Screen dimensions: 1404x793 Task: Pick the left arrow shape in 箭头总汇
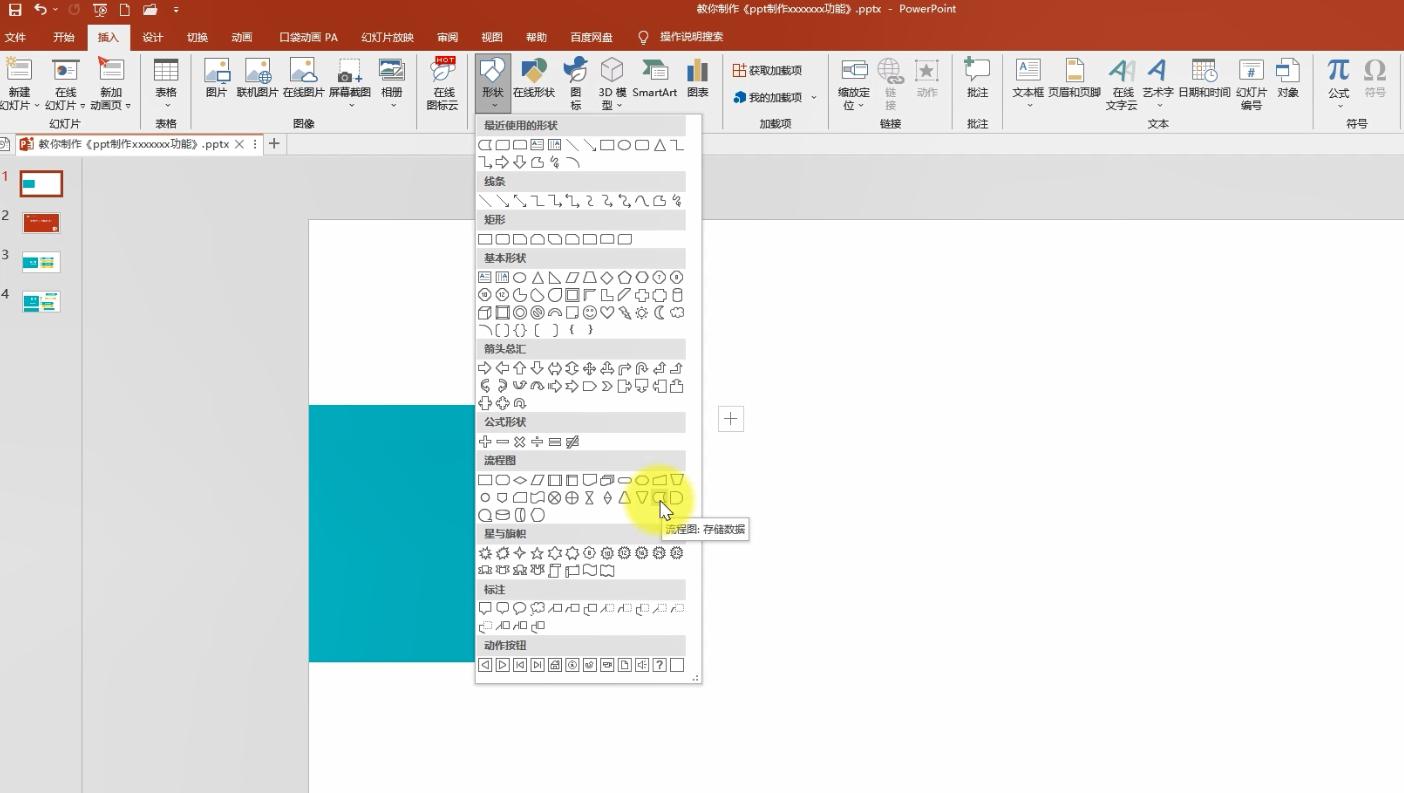pos(502,369)
